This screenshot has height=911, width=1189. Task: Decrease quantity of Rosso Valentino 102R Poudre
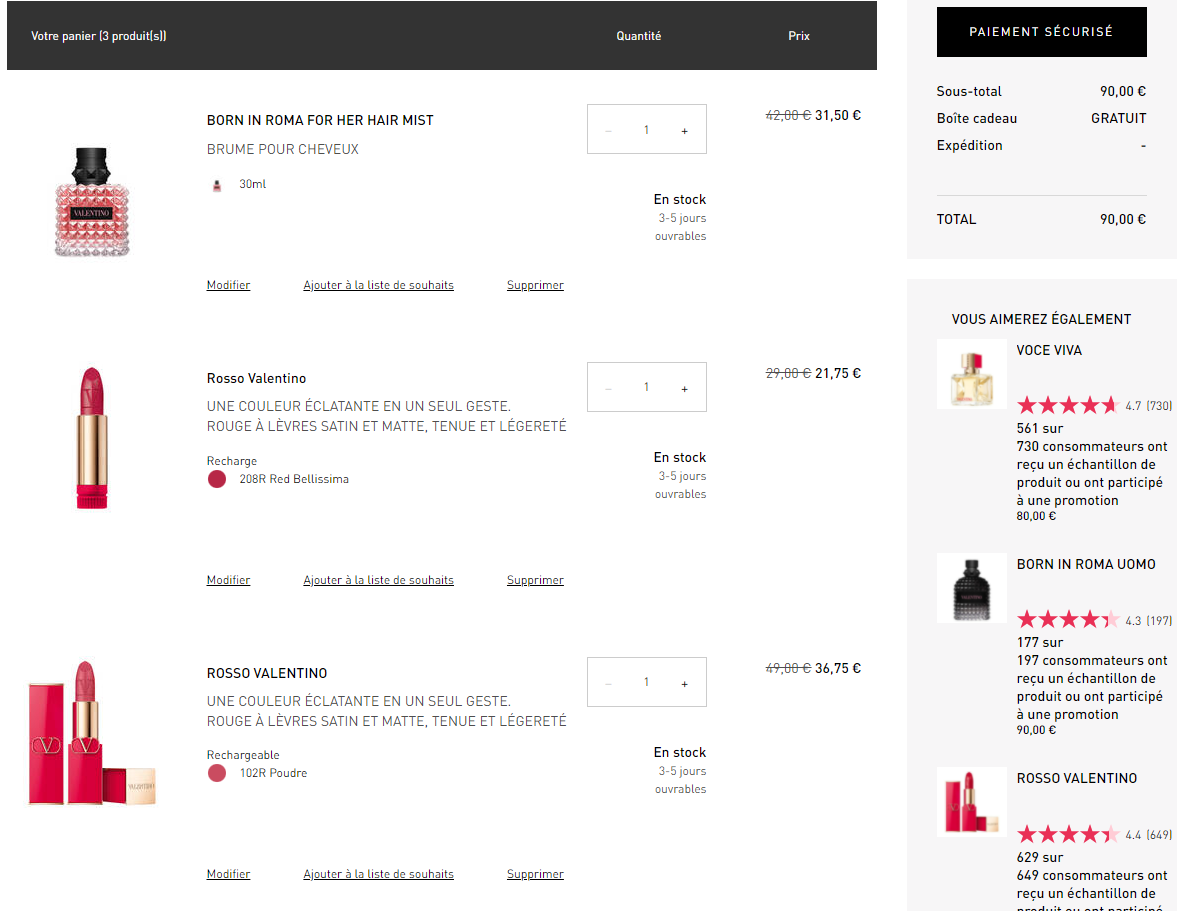(608, 683)
